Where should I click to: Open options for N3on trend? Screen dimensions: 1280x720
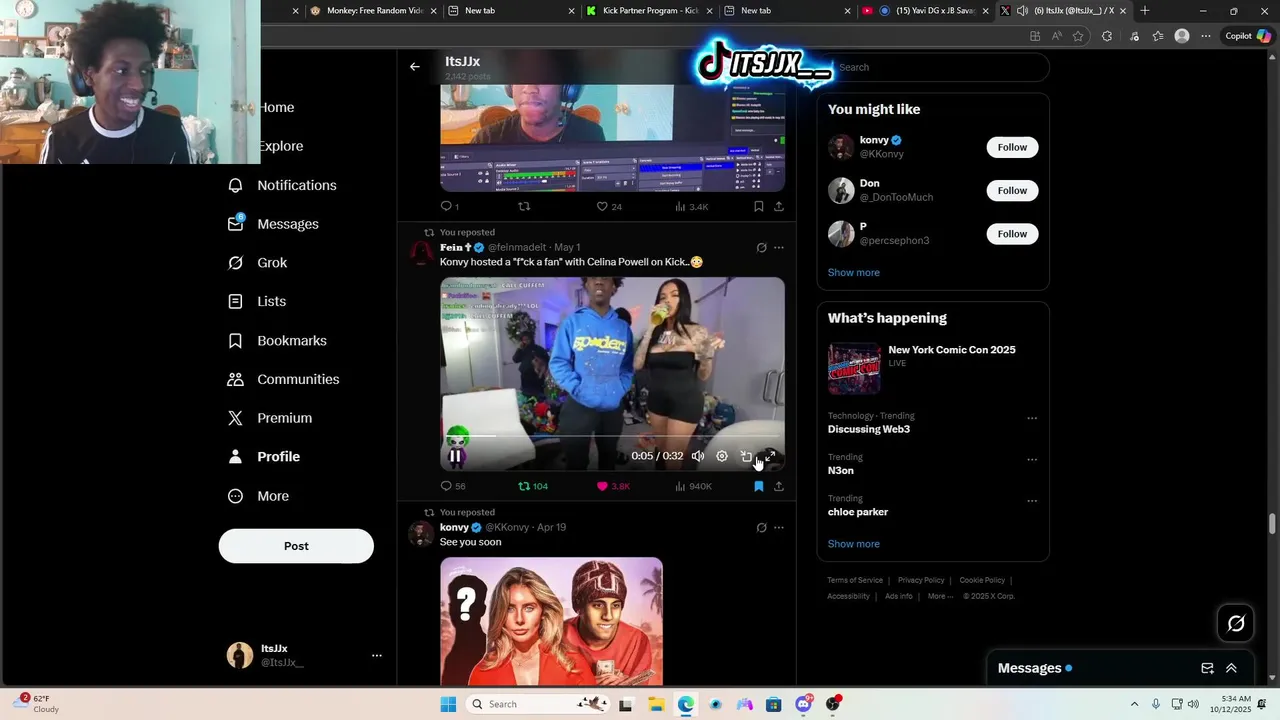(x=1032, y=460)
